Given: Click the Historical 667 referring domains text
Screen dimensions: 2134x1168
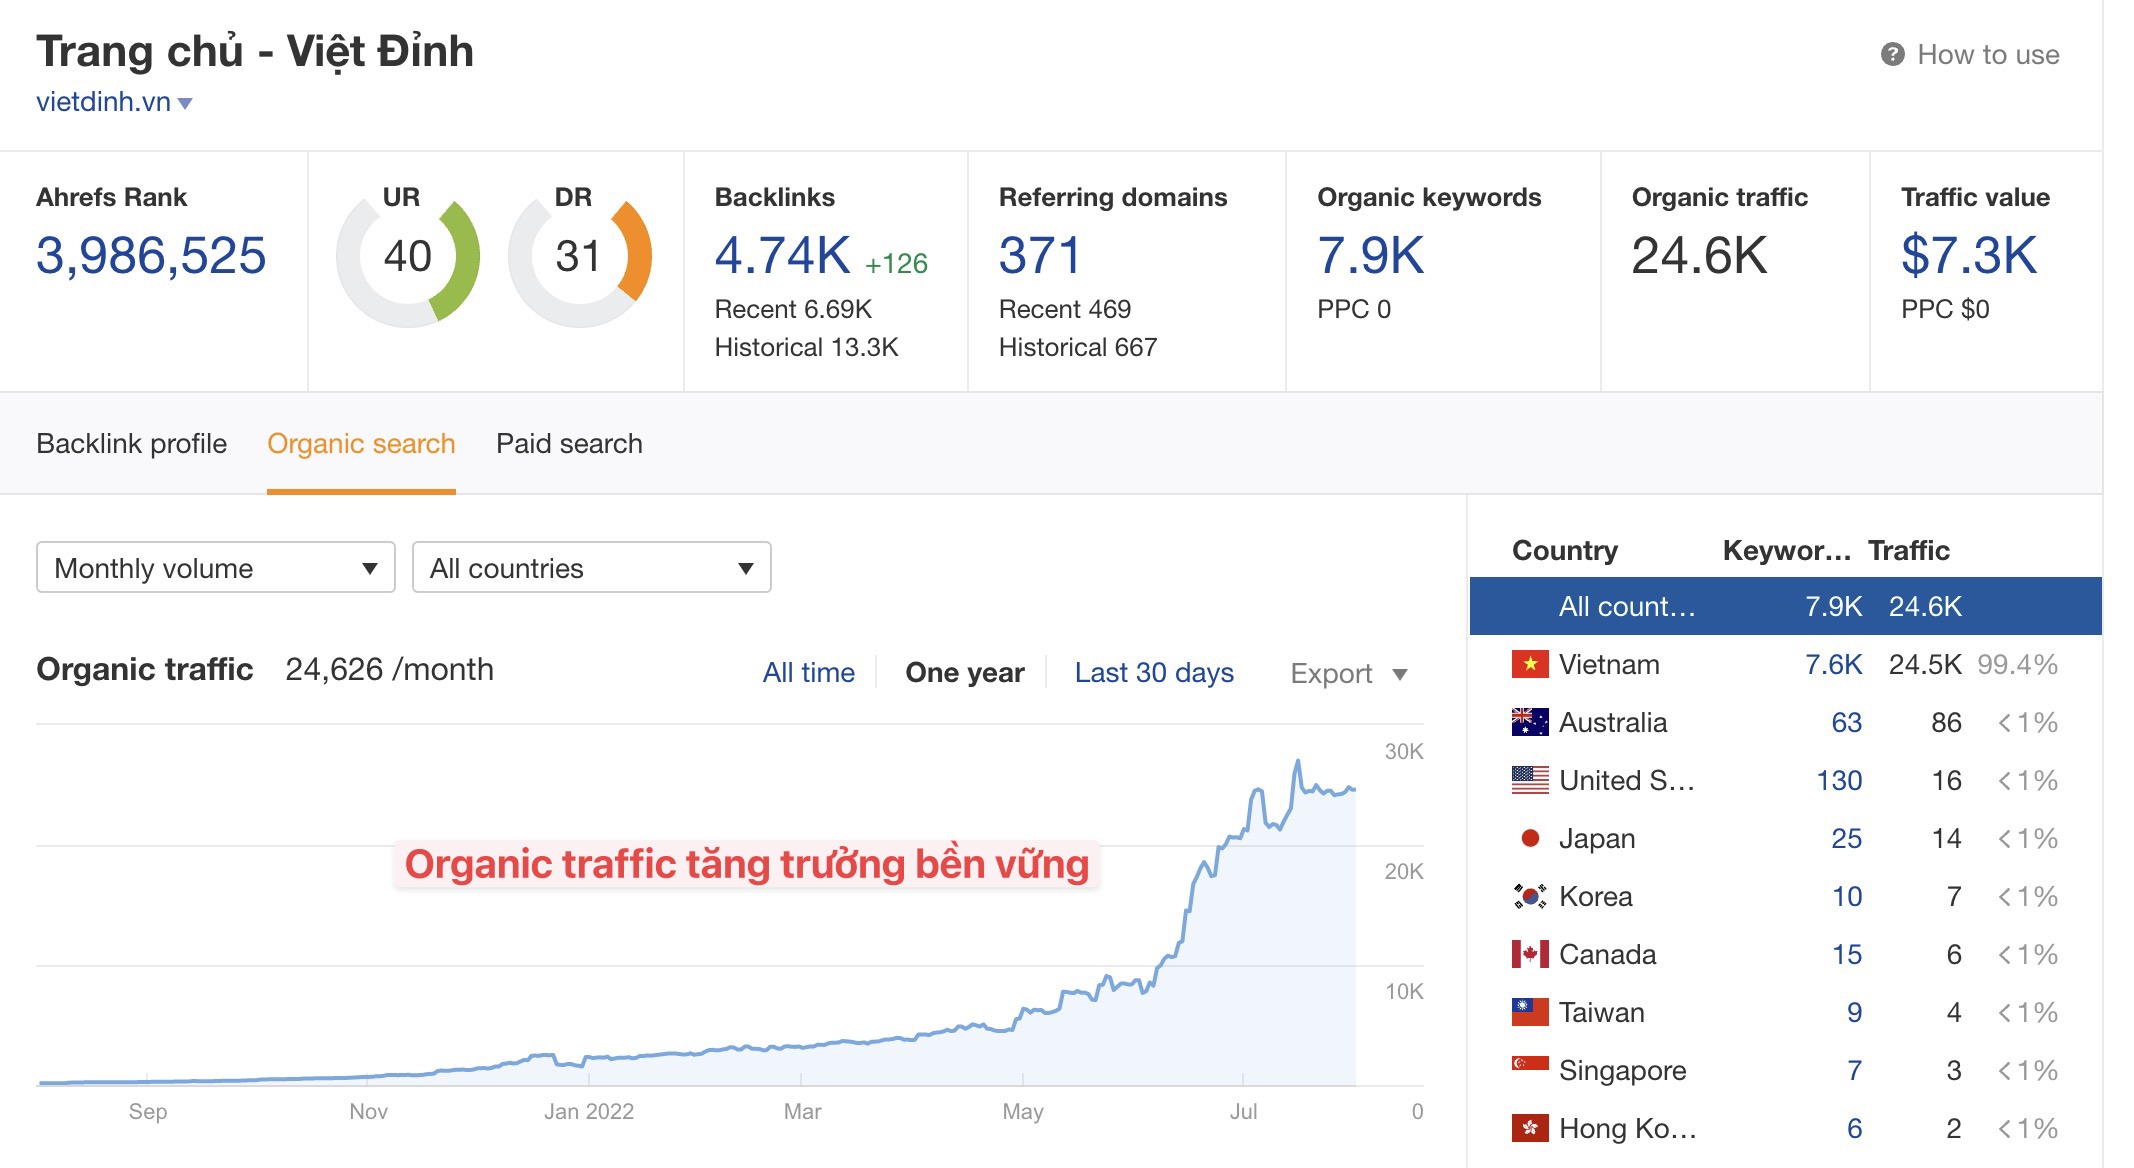Looking at the screenshot, I should click(1077, 347).
